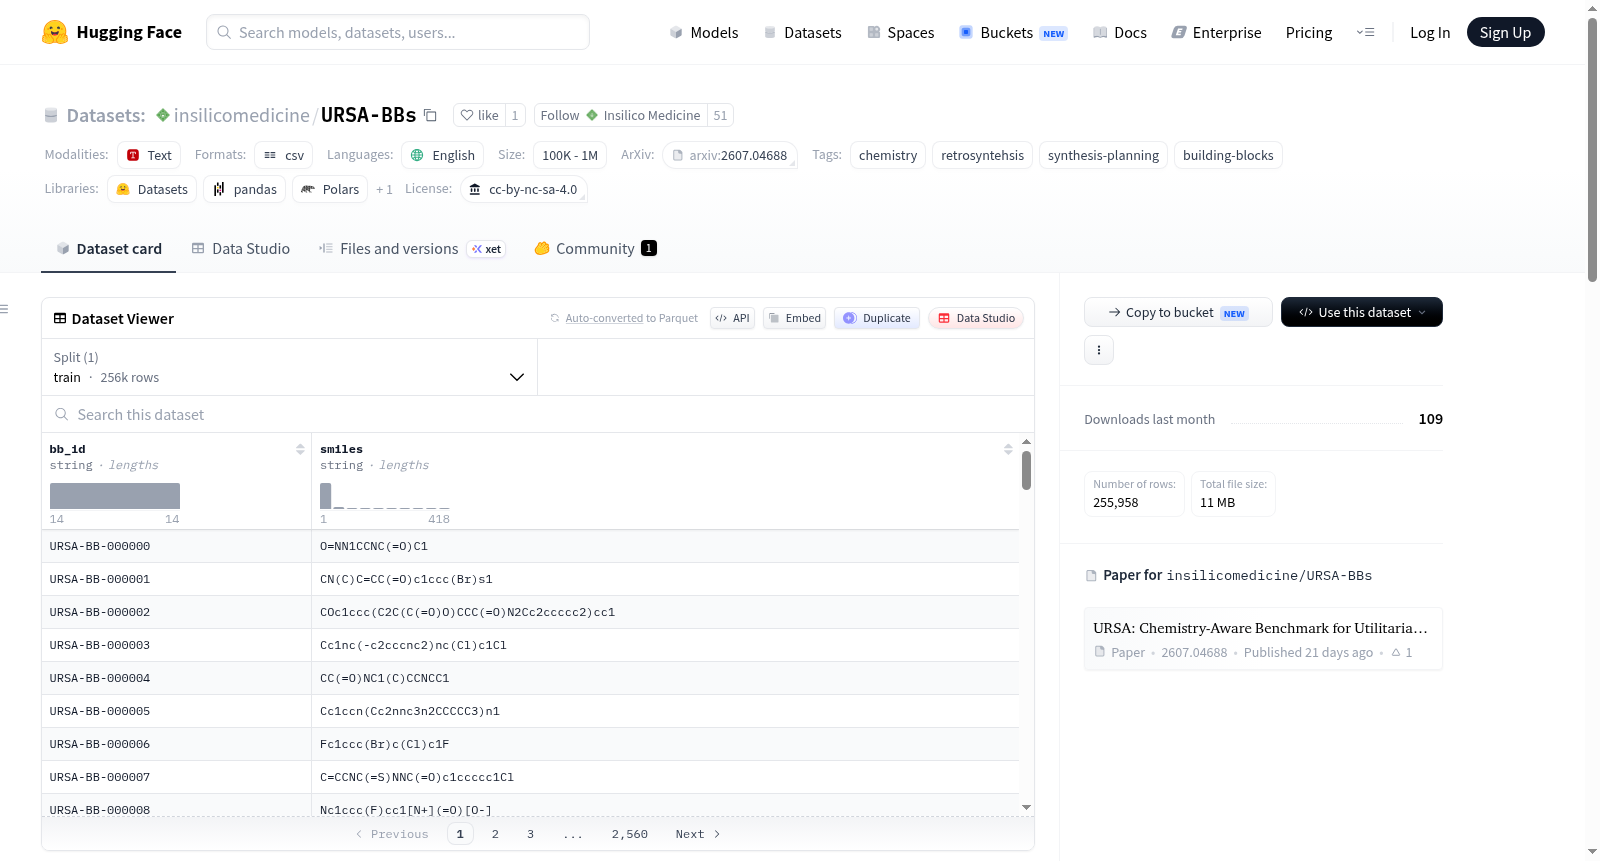Open the navigation more-options menu icon
The image size is (1600, 861).
click(x=1365, y=32)
